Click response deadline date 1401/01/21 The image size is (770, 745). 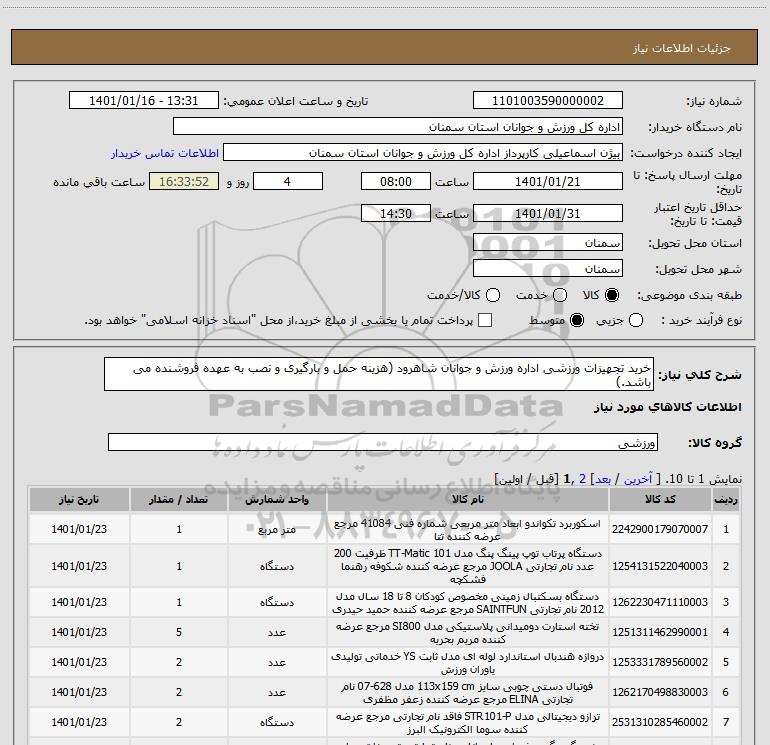pyautogui.click(x=548, y=181)
